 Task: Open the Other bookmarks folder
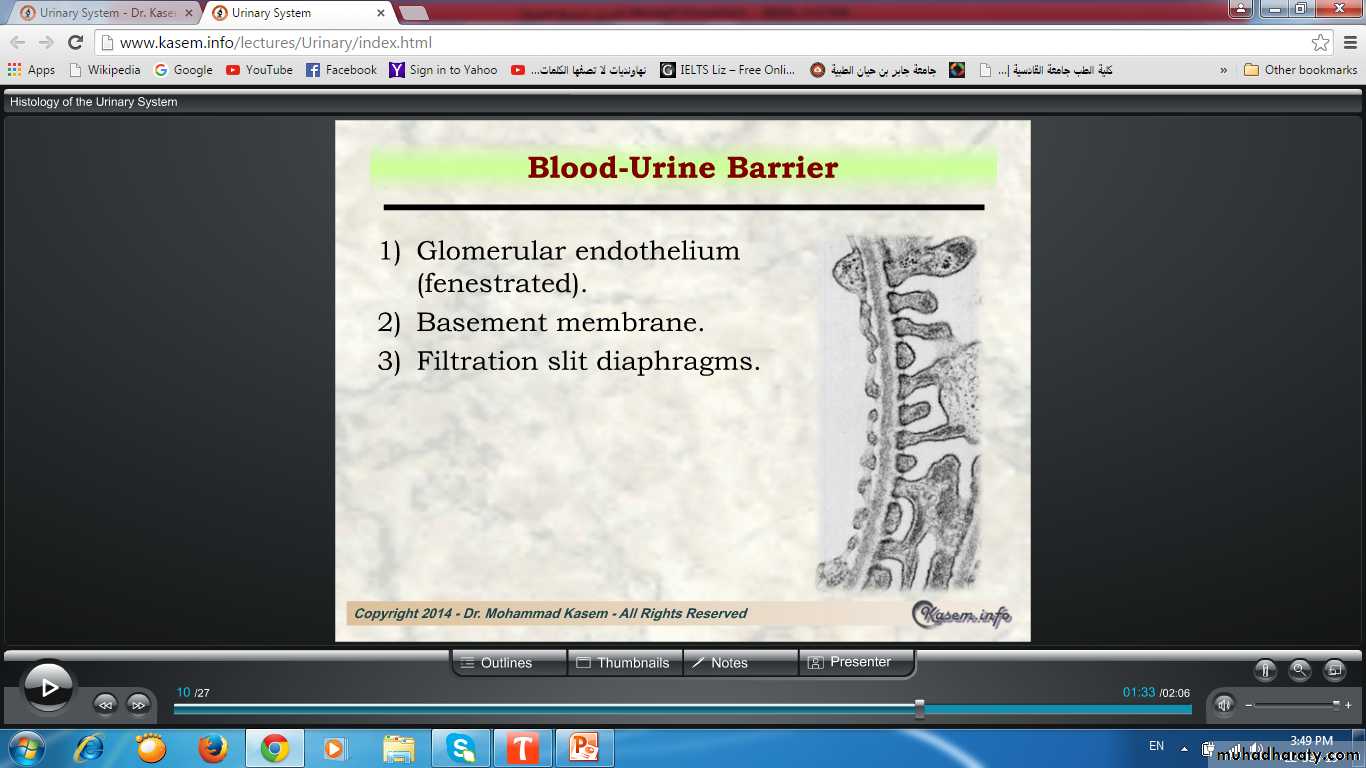tap(1300, 70)
